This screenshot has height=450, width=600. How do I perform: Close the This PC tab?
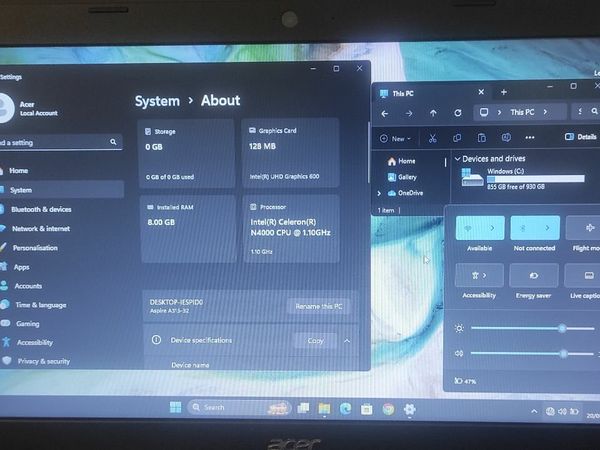(481, 92)
